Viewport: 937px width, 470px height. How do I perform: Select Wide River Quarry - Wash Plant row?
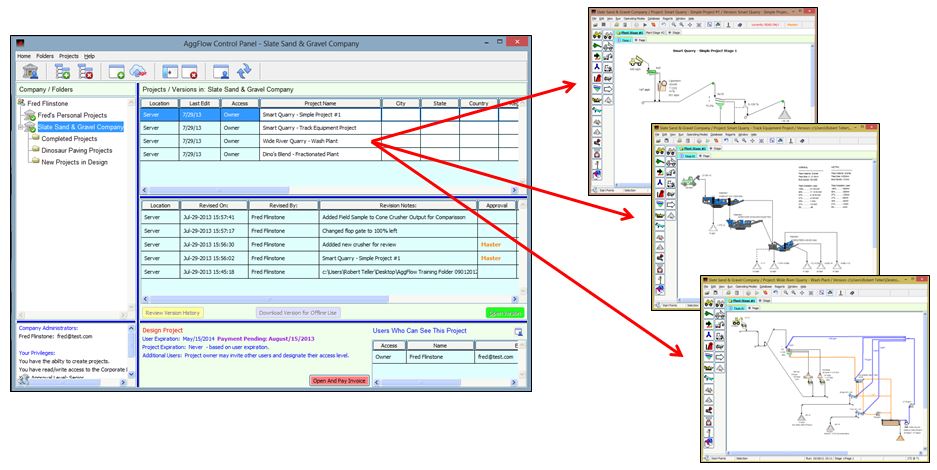tap(329, 141)
